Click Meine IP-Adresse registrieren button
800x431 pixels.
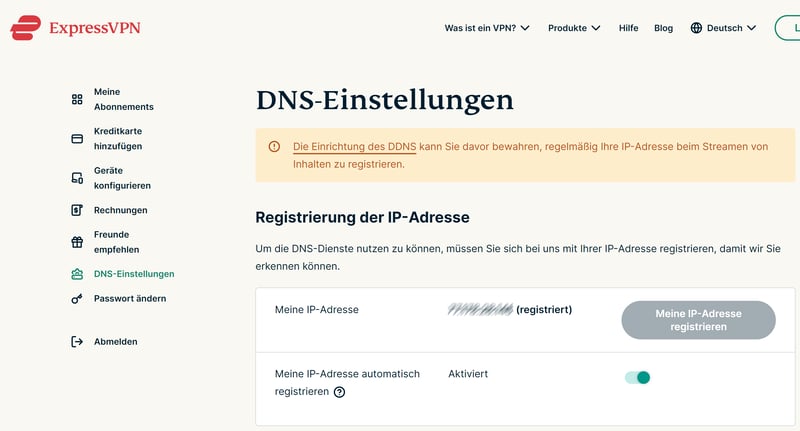698,320
